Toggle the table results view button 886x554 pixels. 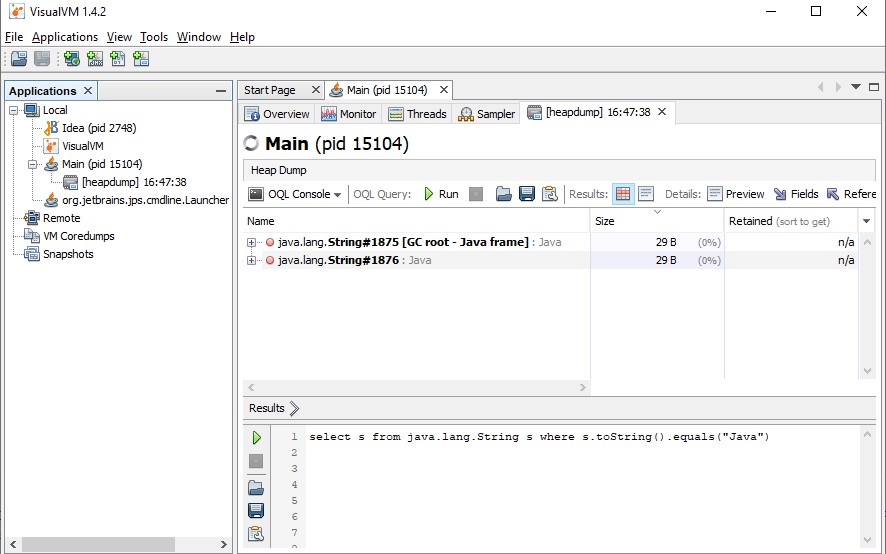click(x=623, y=194)
